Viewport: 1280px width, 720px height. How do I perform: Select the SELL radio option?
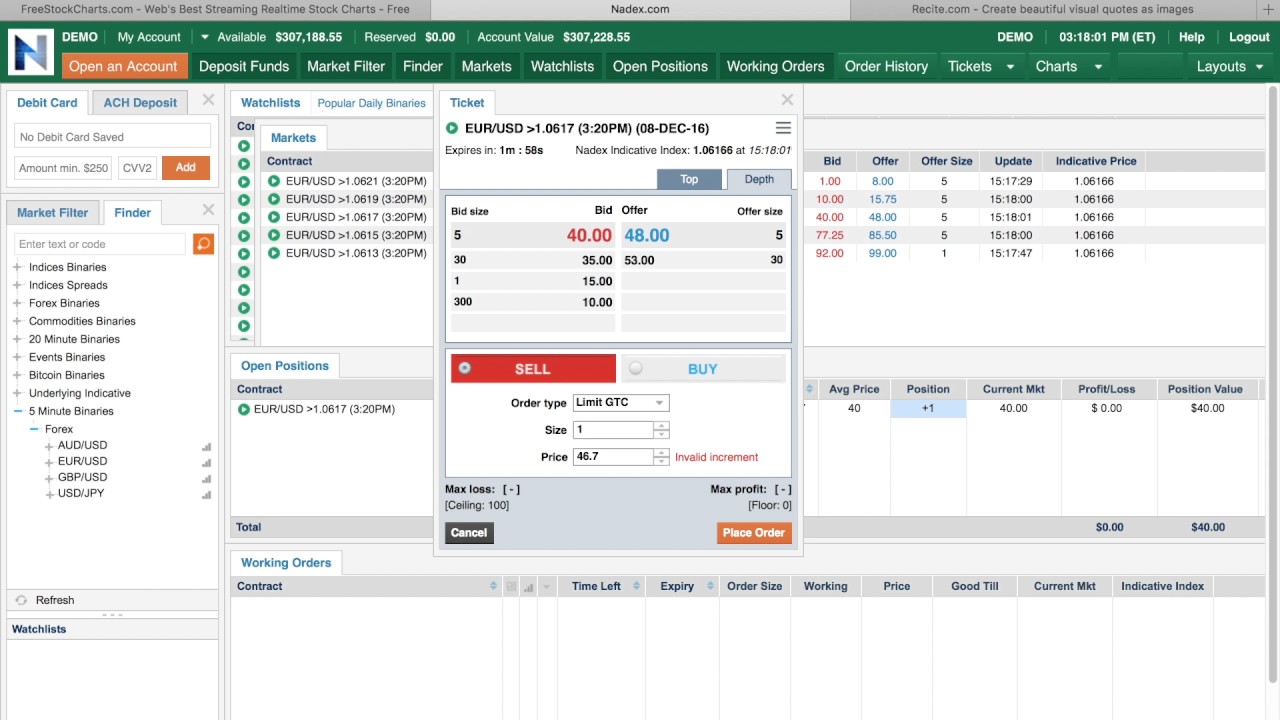[x=465, y=368]
